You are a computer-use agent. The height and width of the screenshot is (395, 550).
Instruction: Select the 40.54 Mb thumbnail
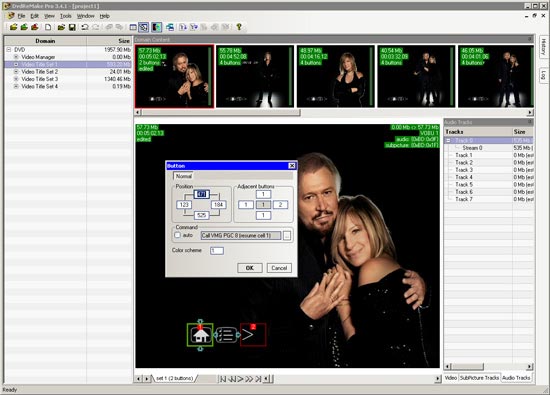[416, 76]
